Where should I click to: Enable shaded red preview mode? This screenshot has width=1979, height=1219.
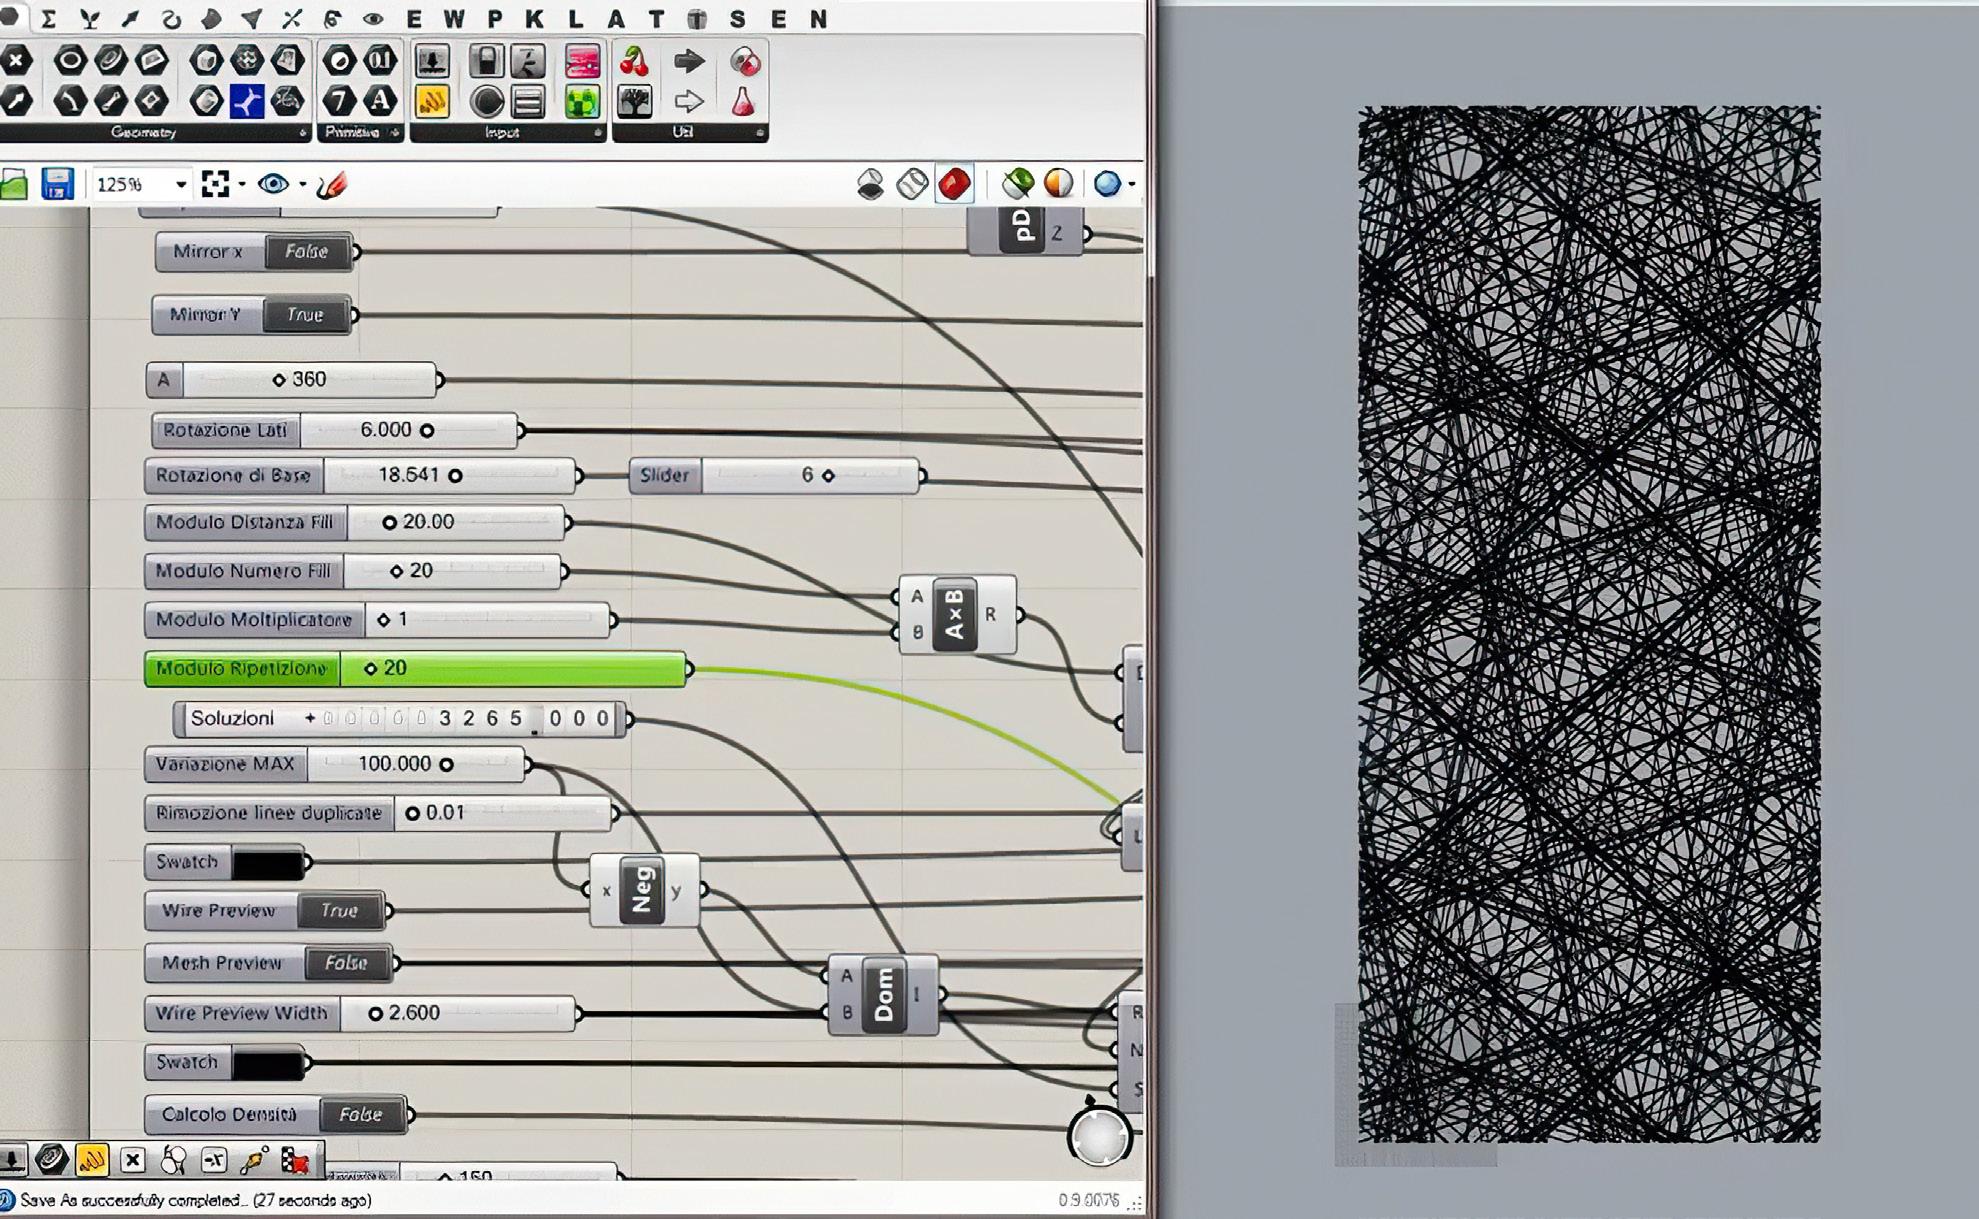(x=954, y=184)
